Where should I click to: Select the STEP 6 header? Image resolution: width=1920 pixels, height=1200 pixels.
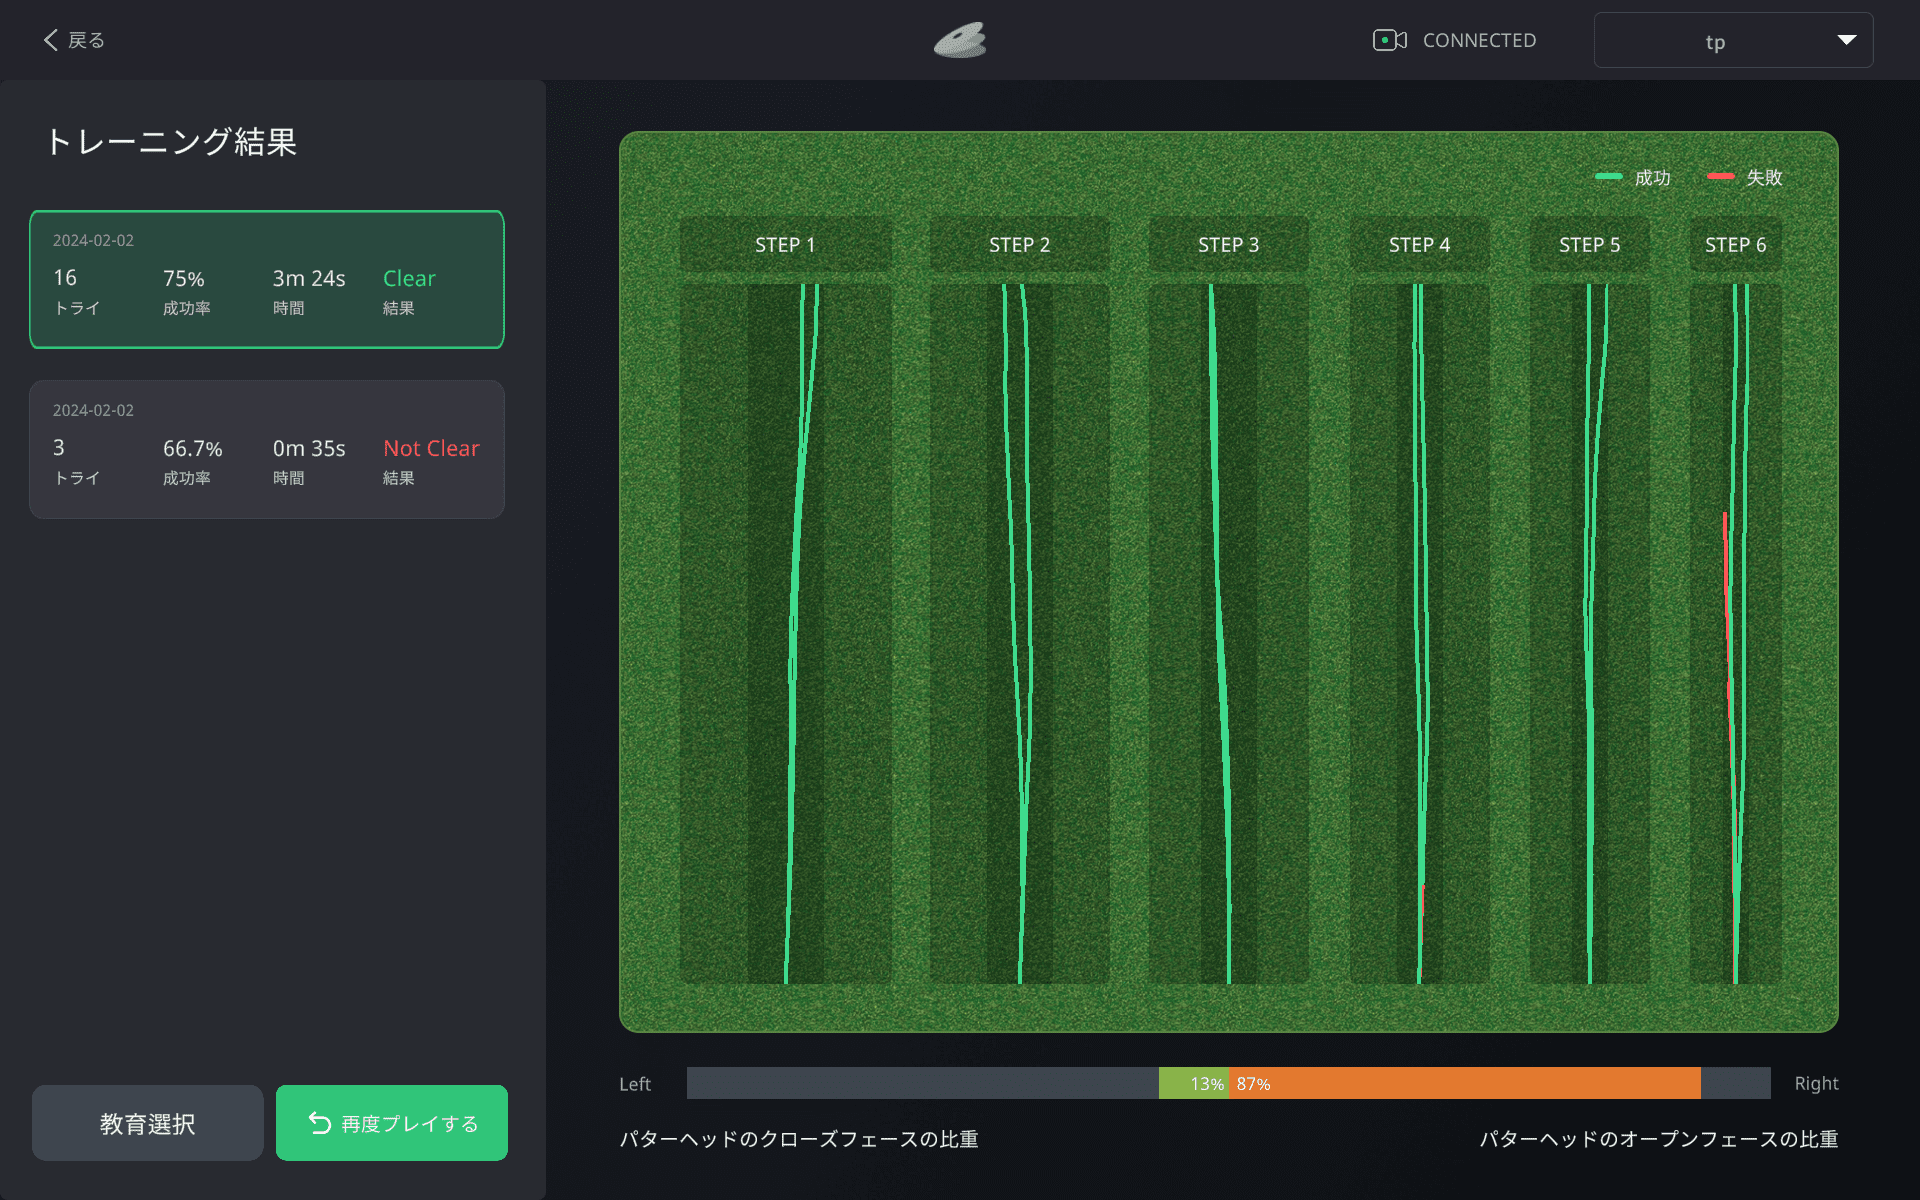pos(1735,245)
